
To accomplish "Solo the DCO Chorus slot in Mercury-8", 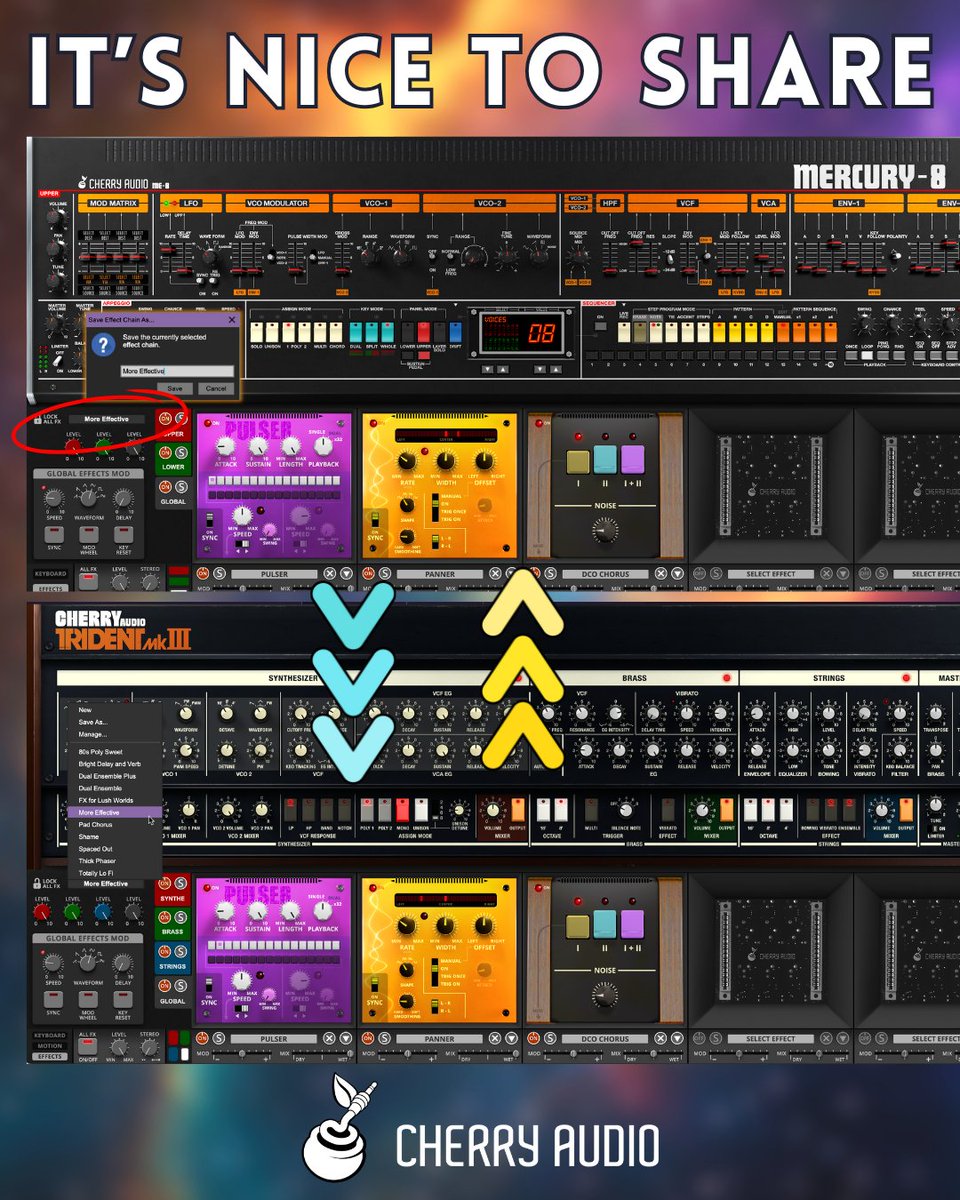I will 551,573.
